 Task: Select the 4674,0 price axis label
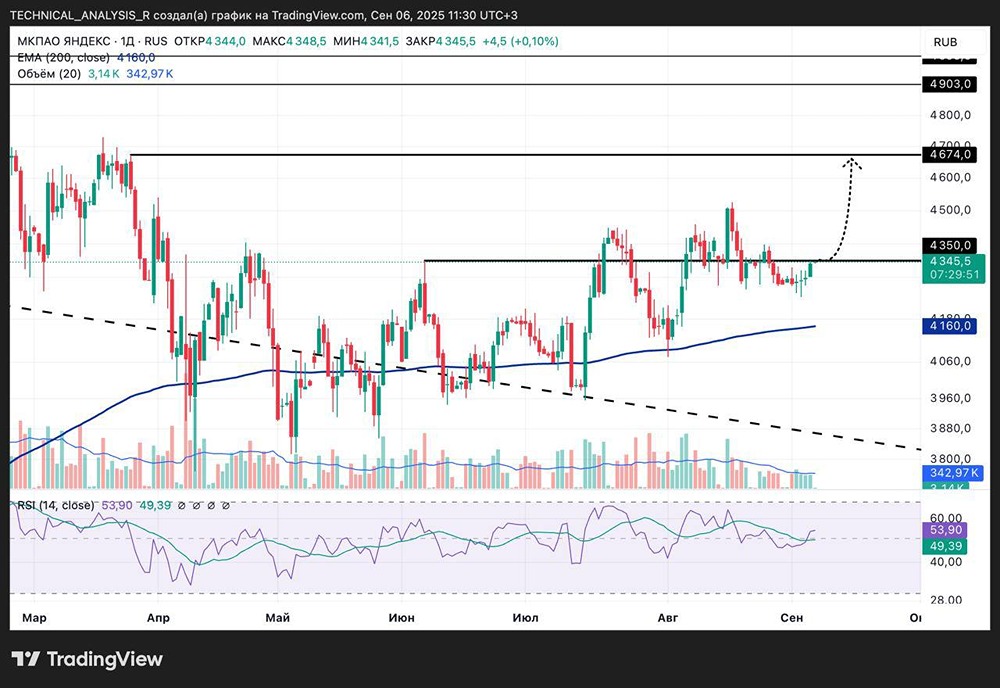pos(947,155)
